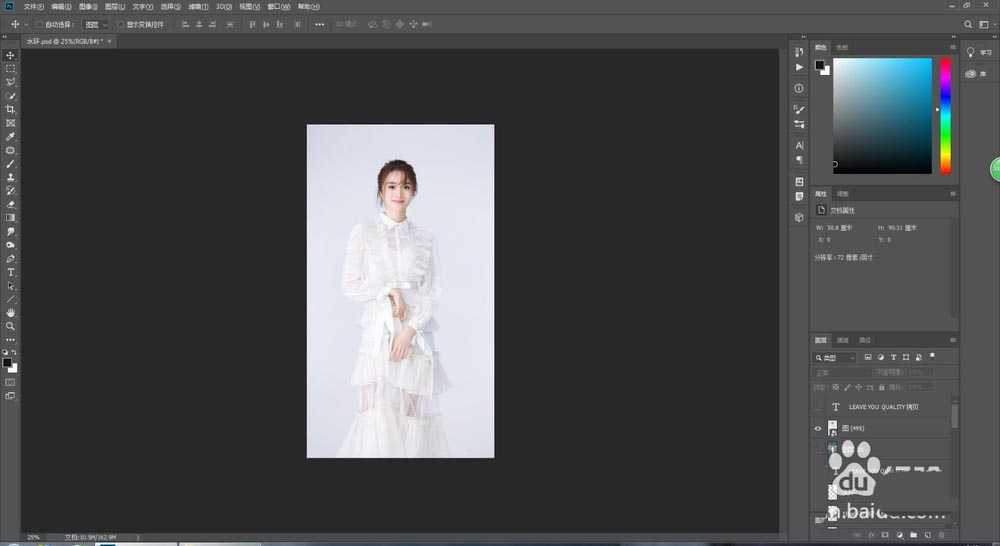Hide the layer with the visible eye icon
This screenshot has height=546, width=1000.
[819, 427]
